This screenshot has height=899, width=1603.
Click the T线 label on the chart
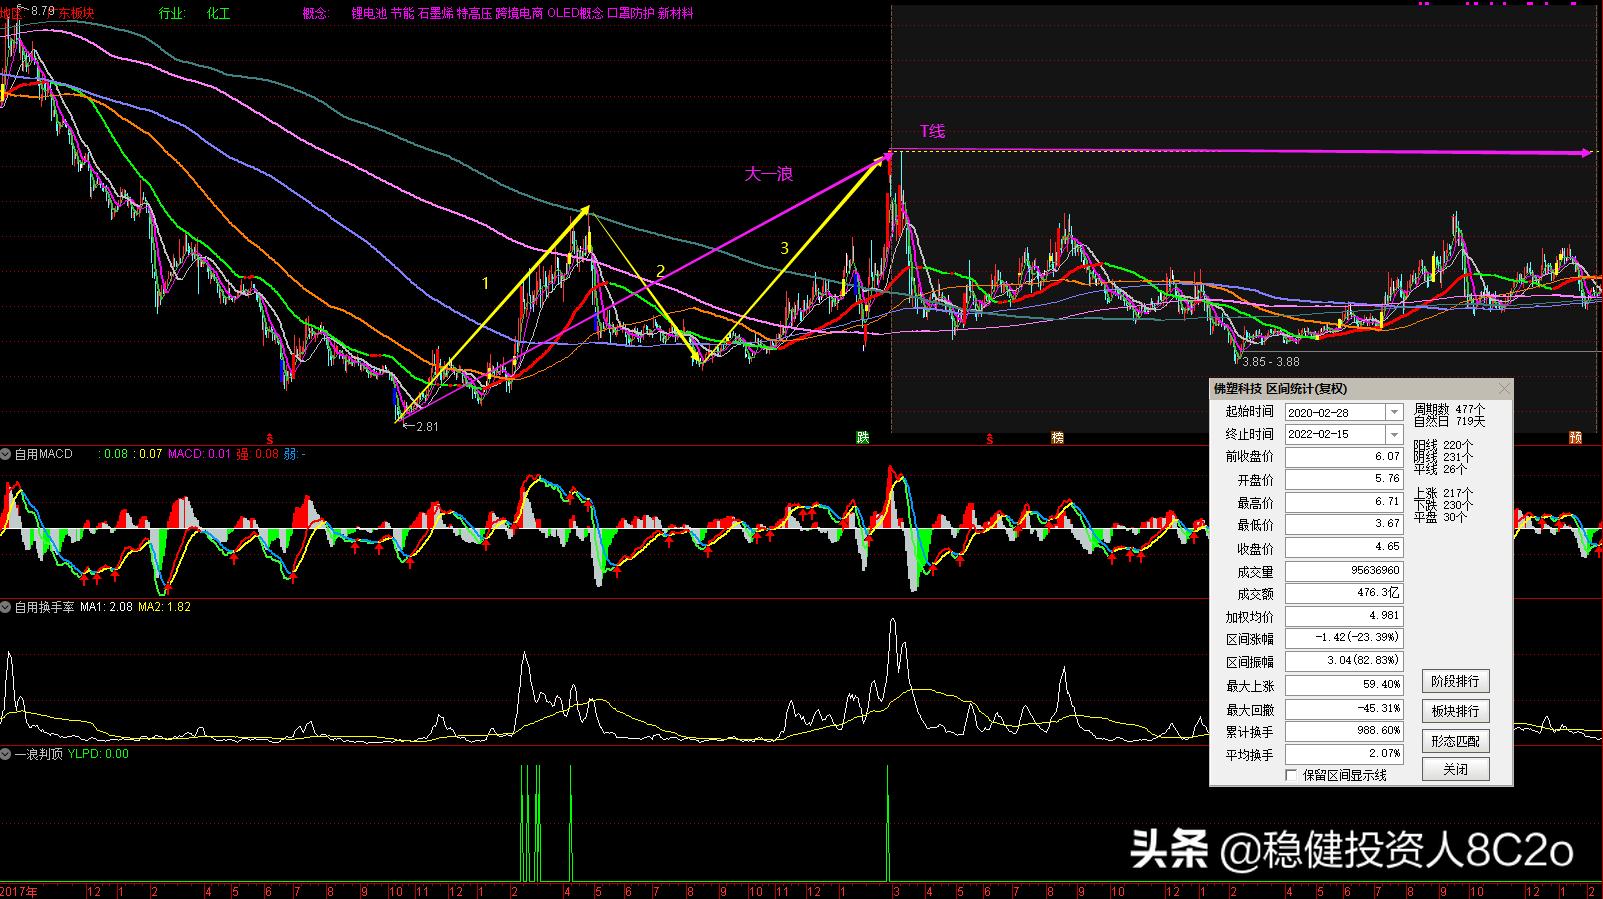(x=932, y=131)
